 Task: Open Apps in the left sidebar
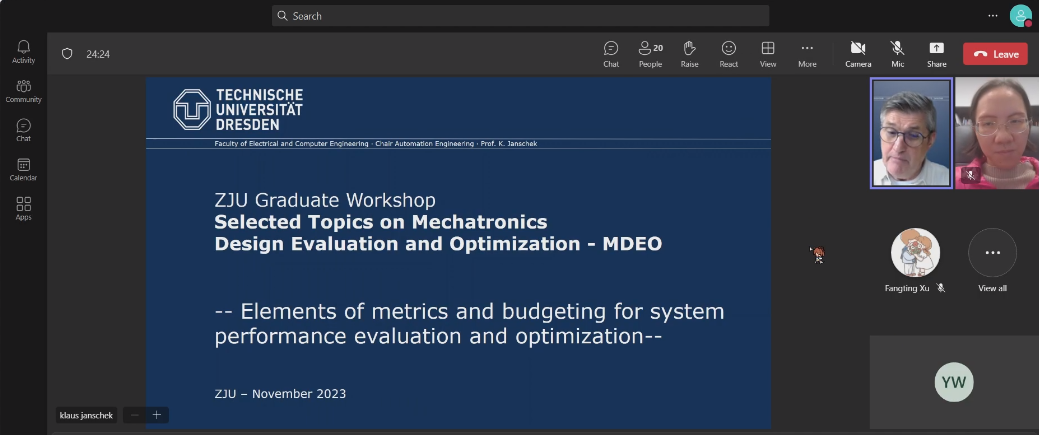point(24,208)
